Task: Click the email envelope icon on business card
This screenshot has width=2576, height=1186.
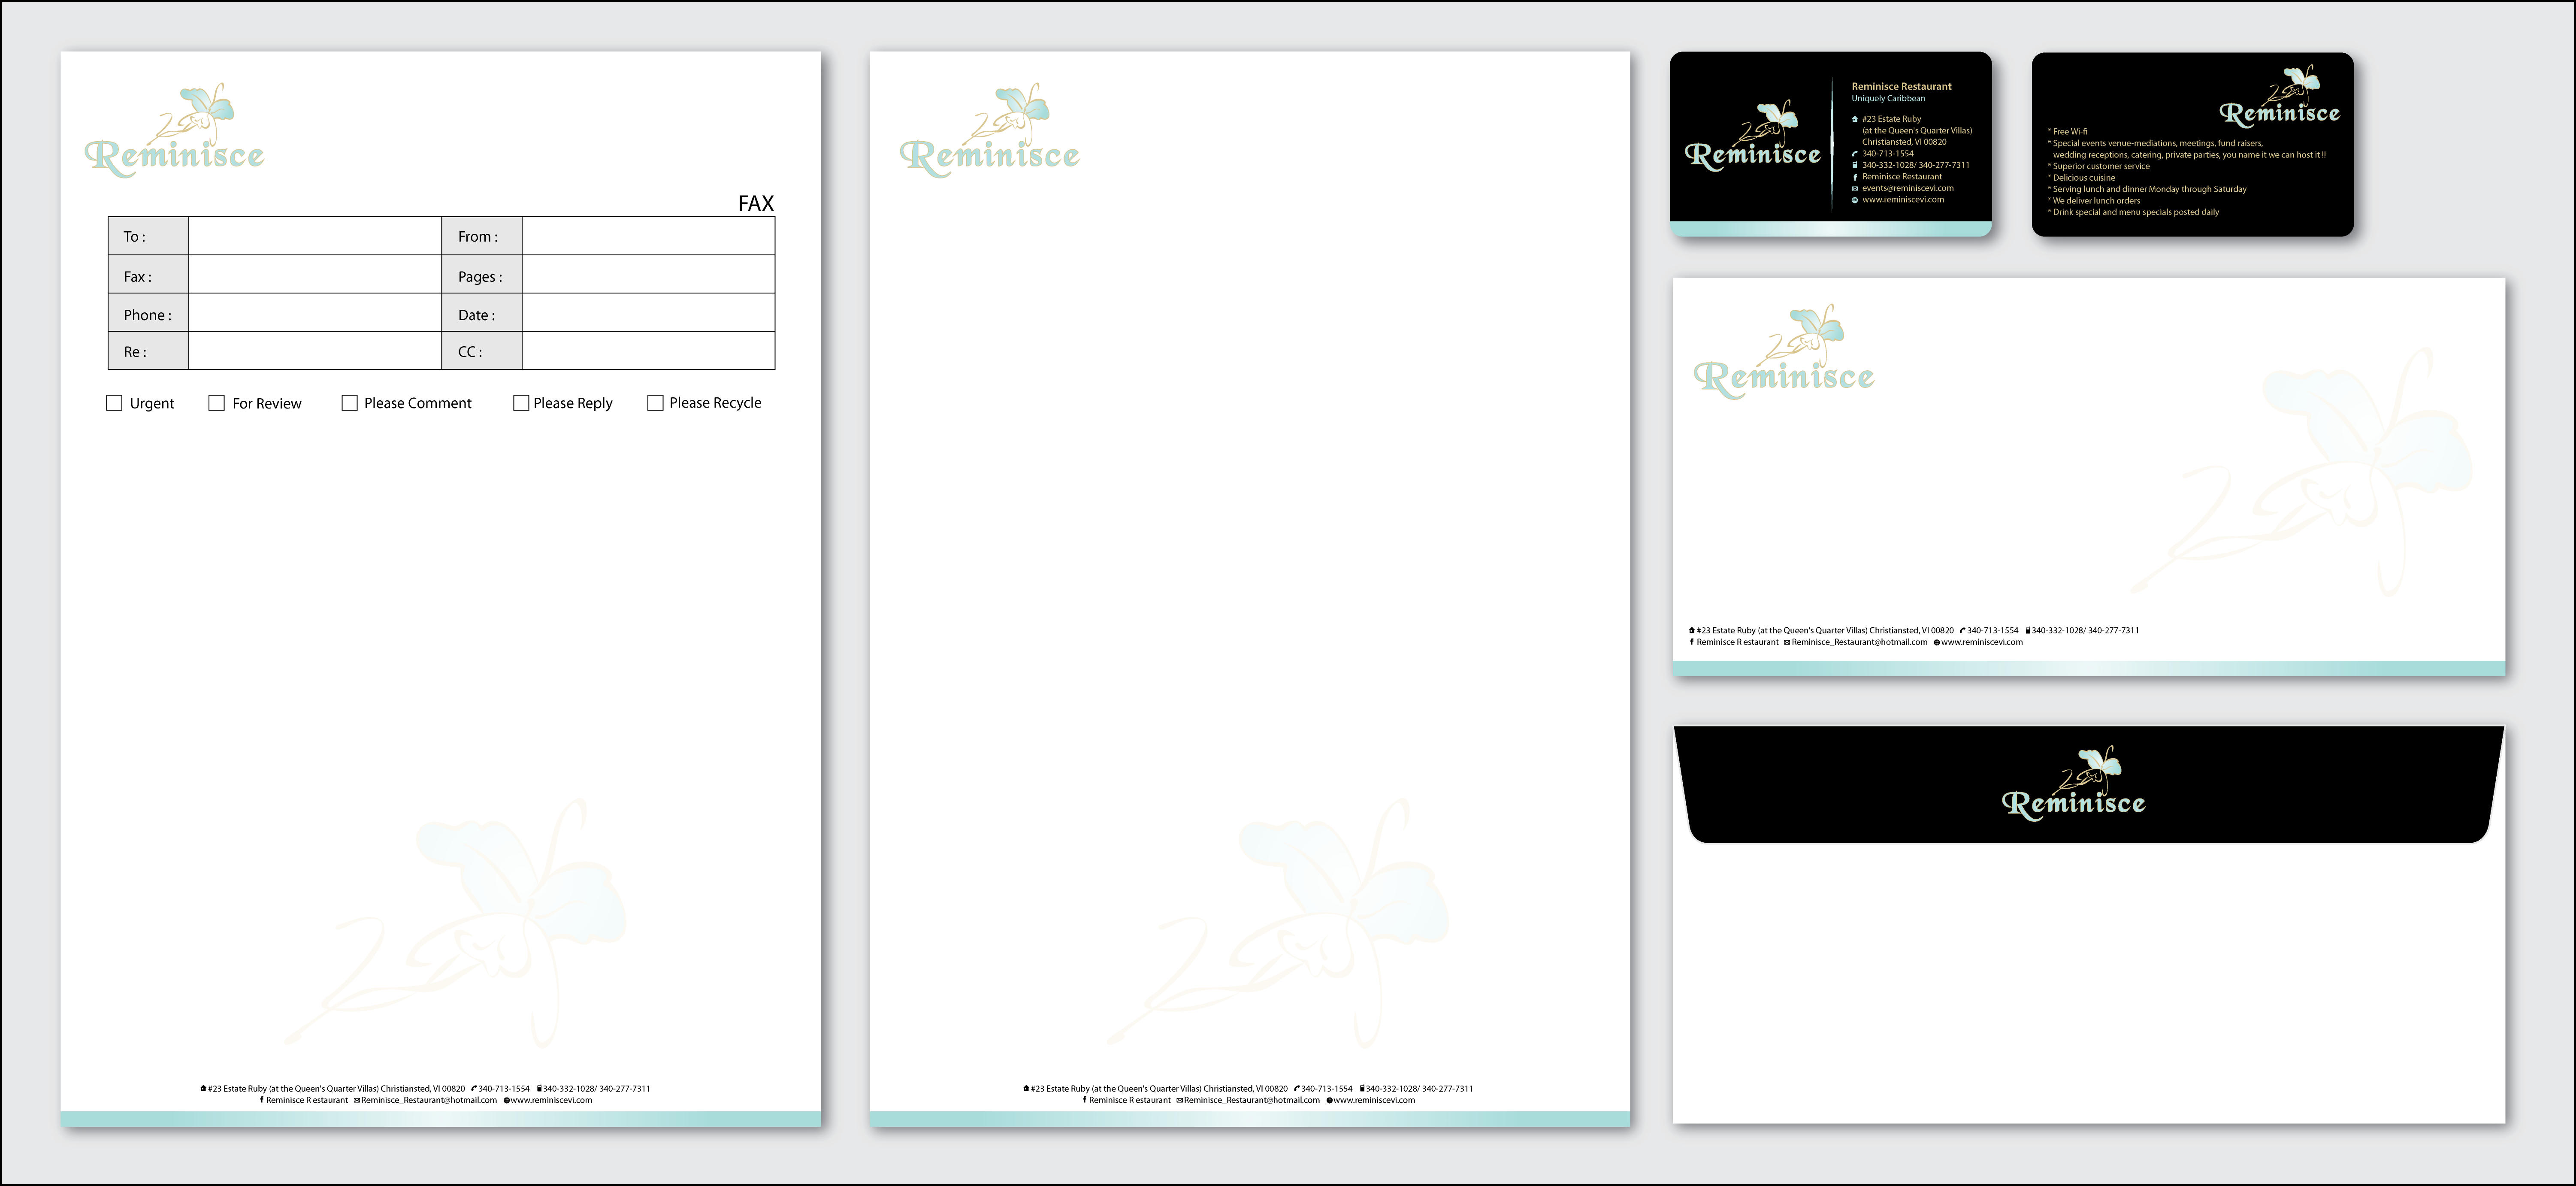Action: tap(1855, 188)
